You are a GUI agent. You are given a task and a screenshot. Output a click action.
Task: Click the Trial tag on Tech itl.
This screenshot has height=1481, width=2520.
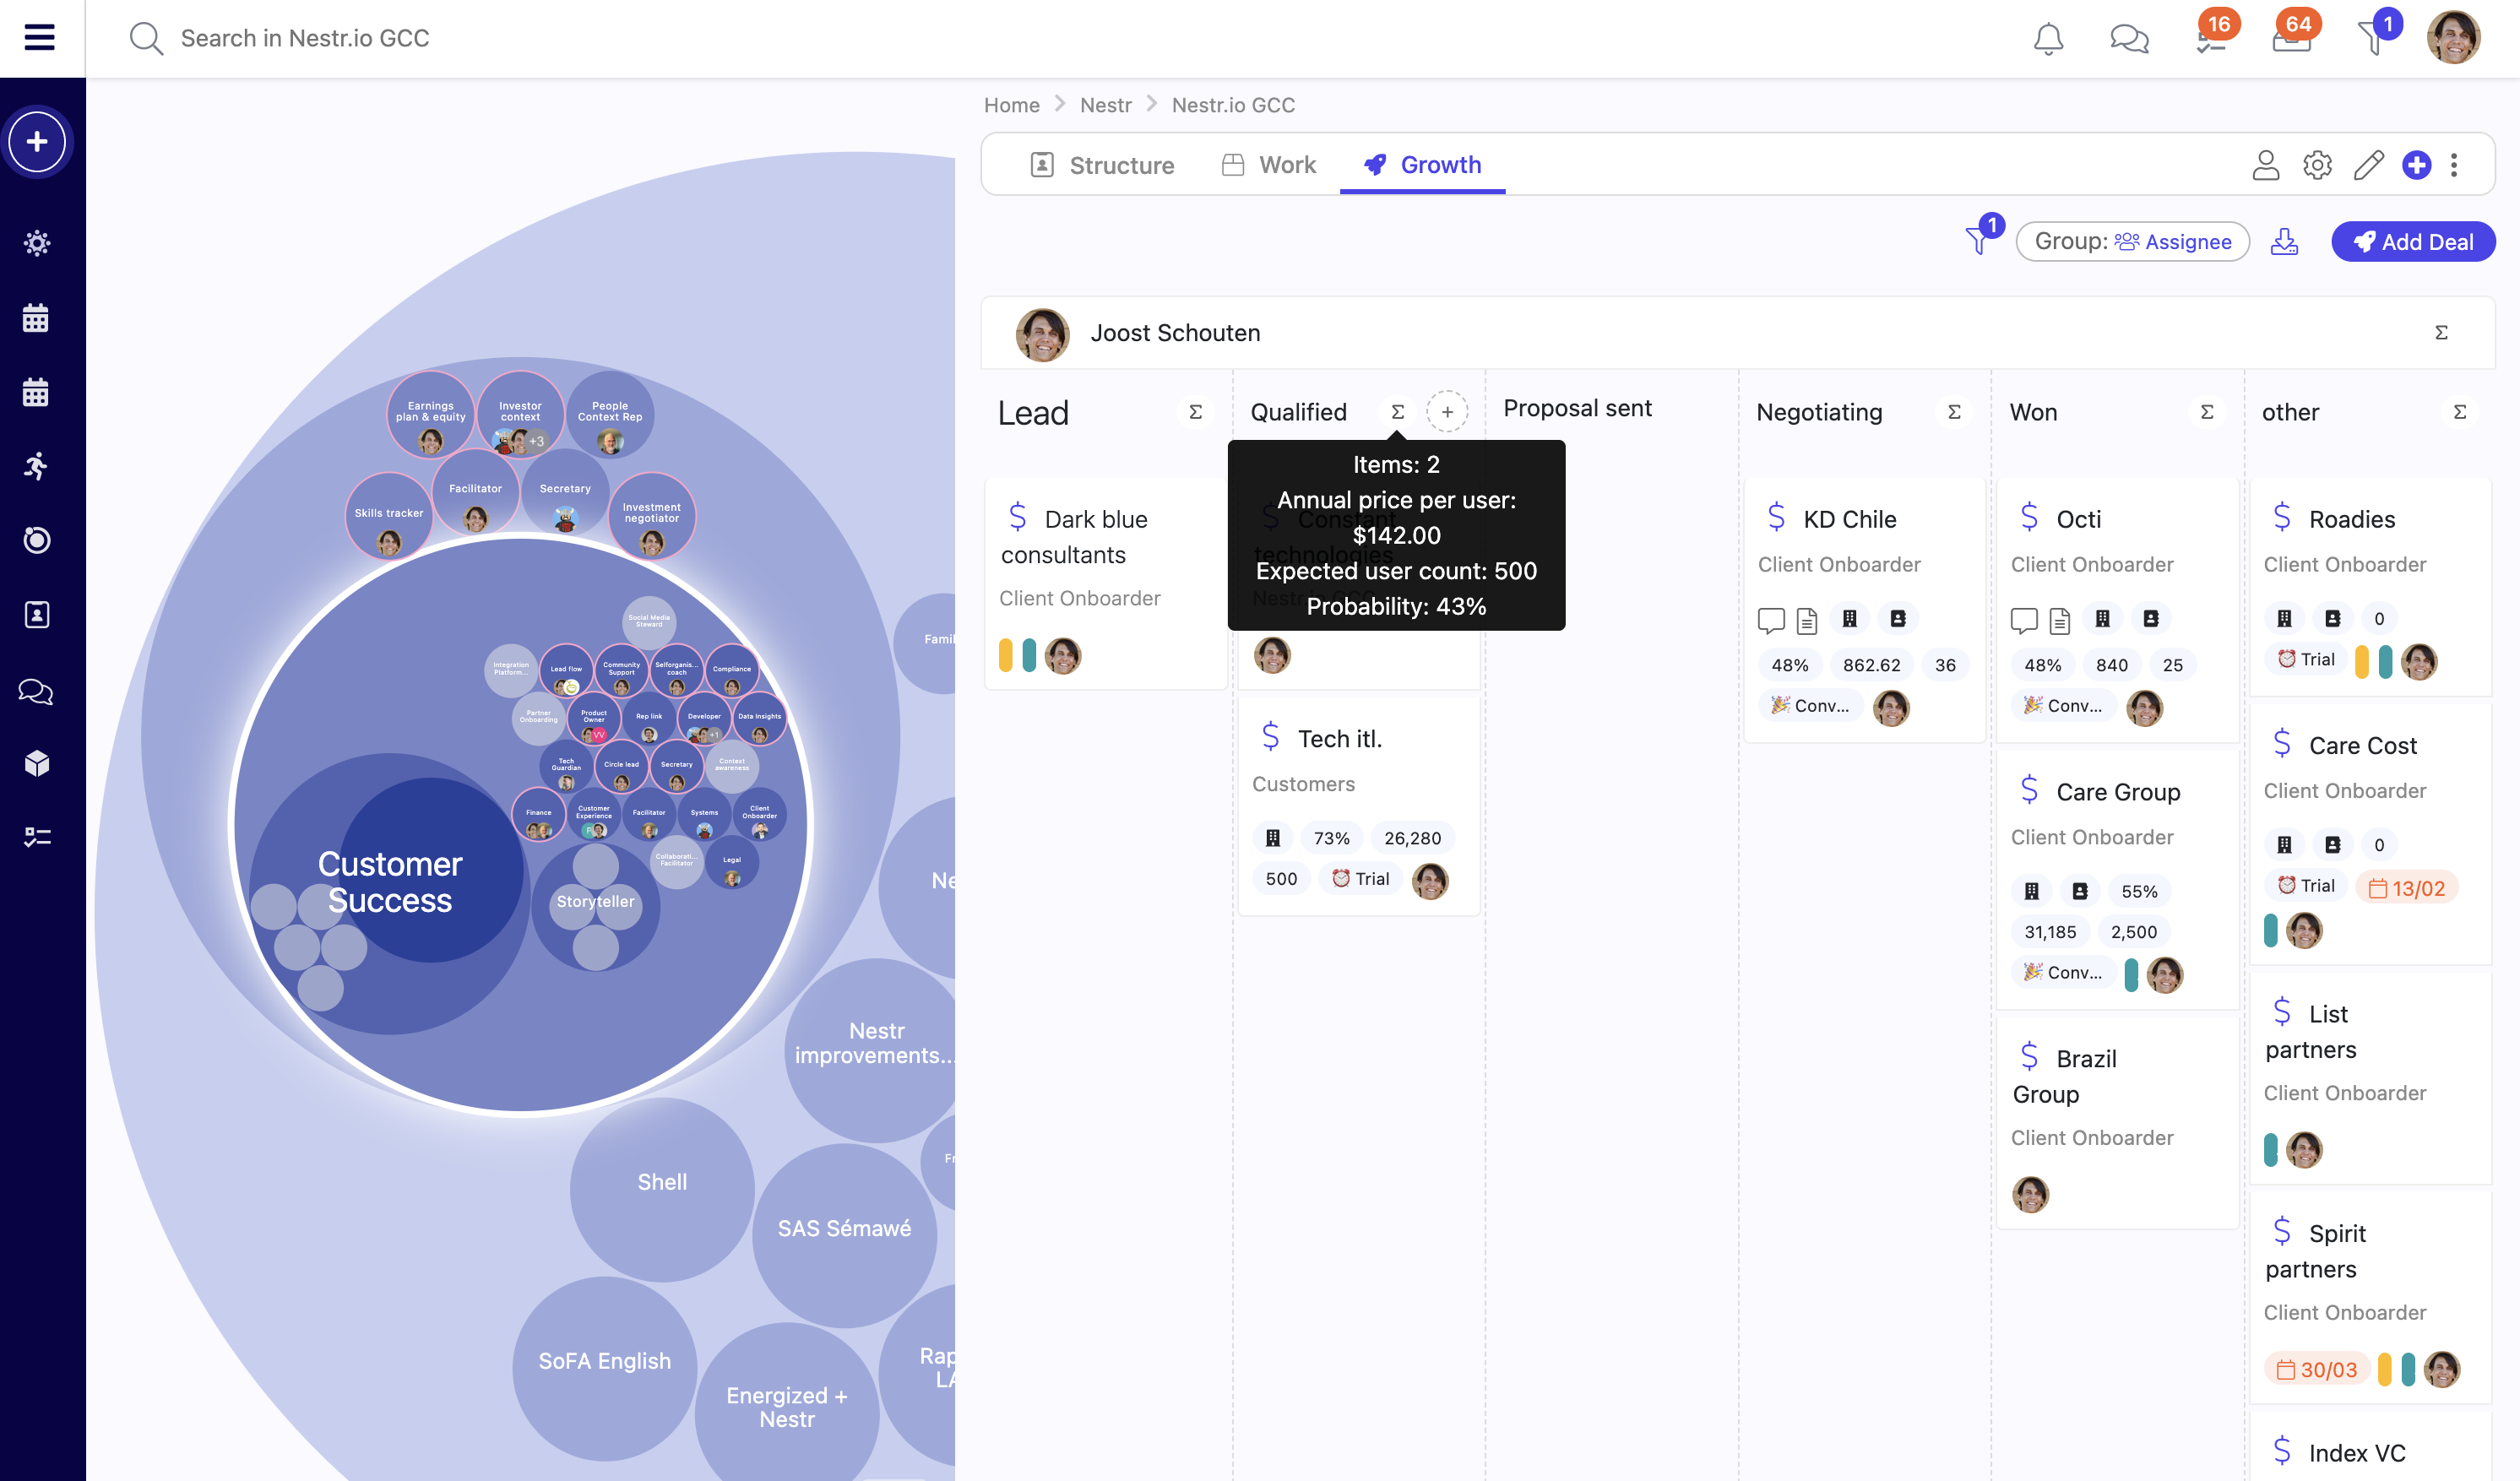[x=1361, y=879]
